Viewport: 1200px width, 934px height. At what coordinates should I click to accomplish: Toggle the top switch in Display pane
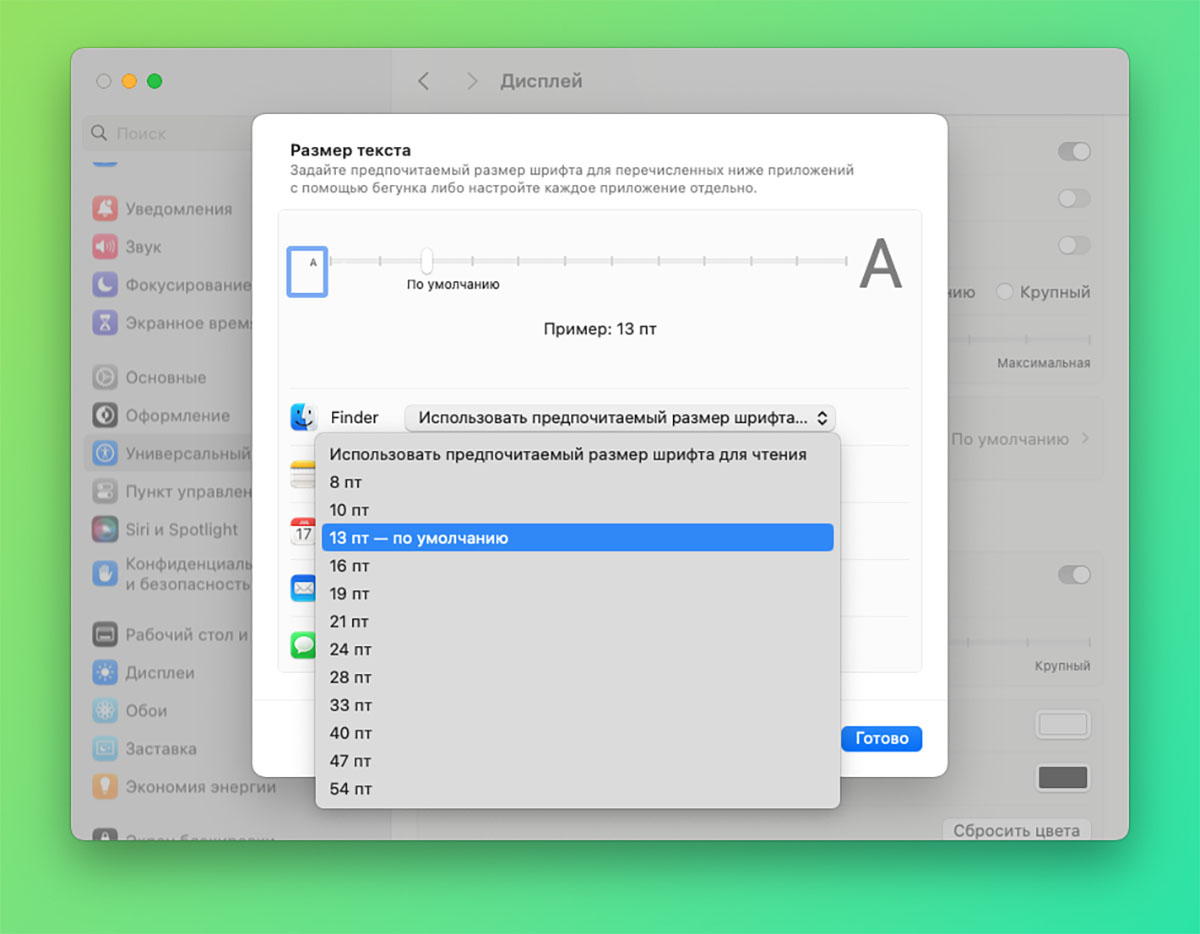point(1074,151)
